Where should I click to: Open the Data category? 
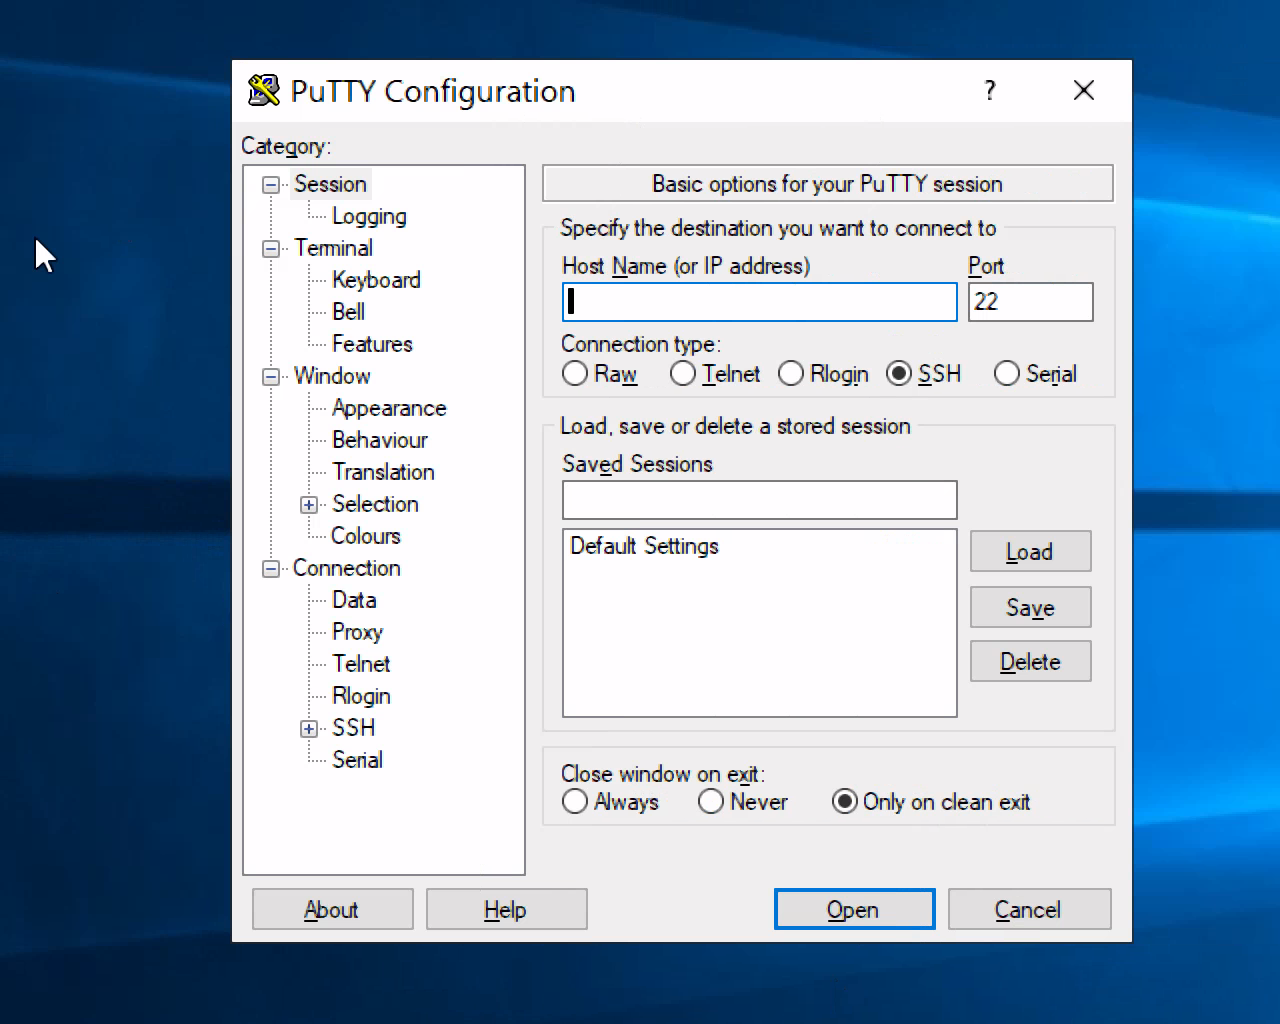coord(354,600)
